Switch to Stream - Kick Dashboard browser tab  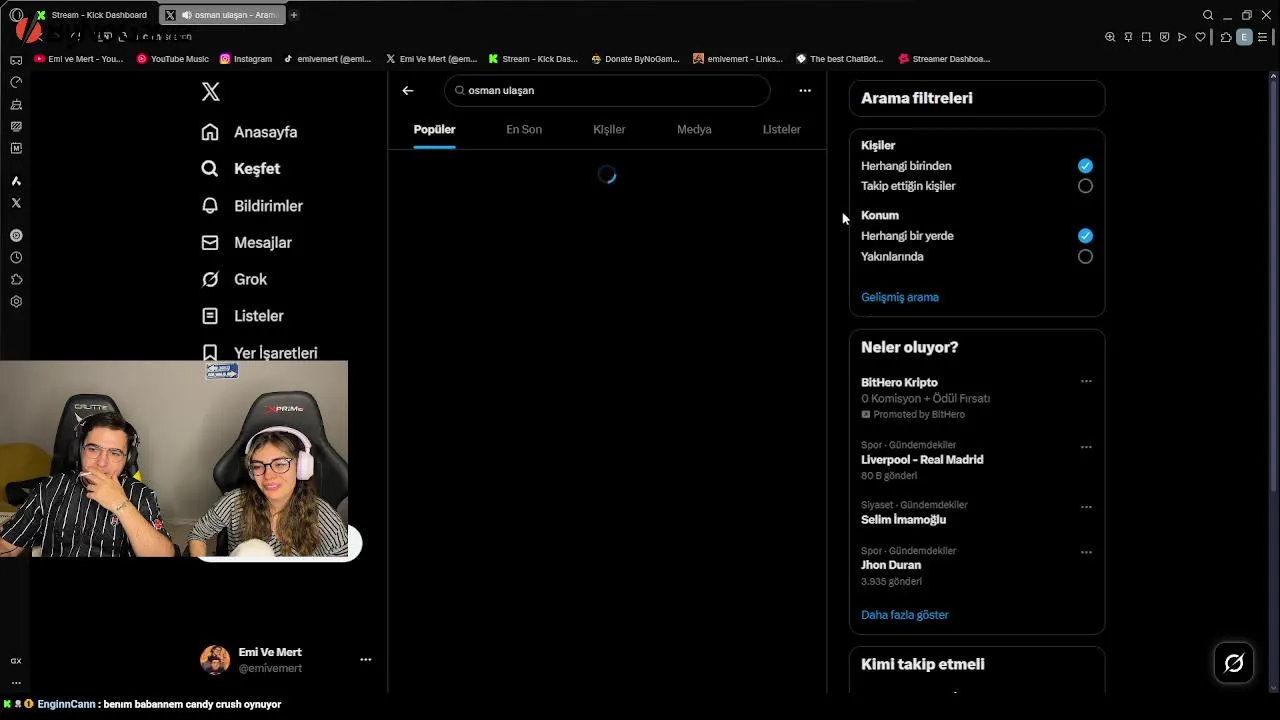(93, 15)
